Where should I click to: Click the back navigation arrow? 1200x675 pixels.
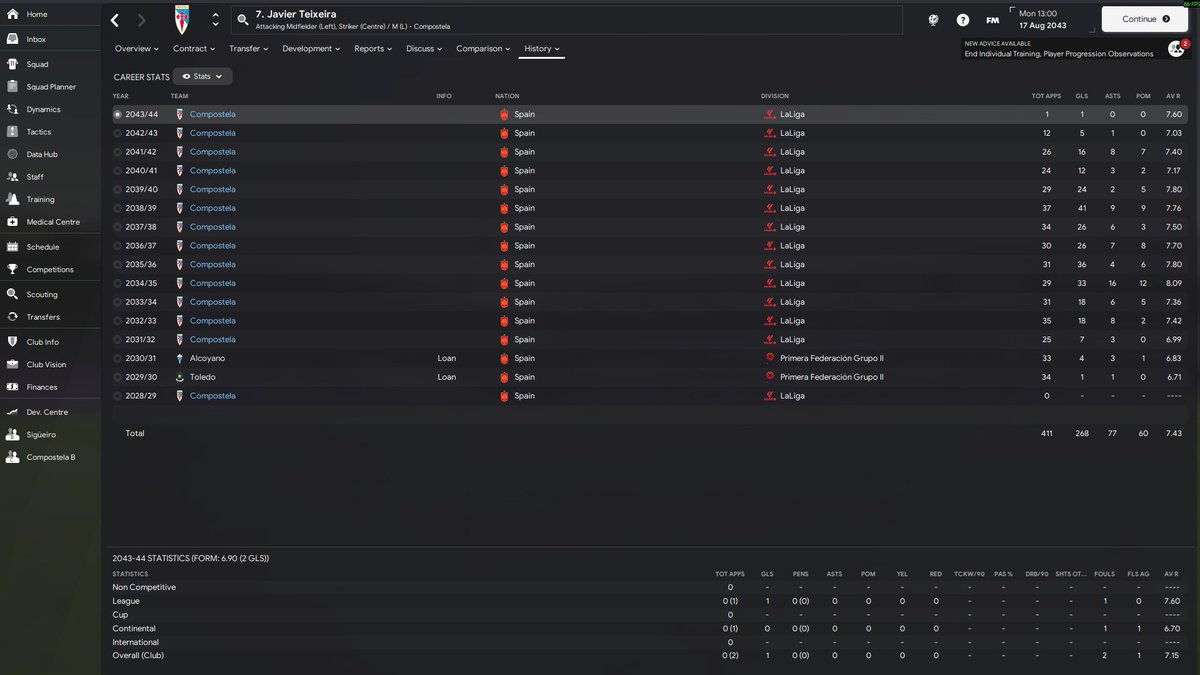(x=115, y=20)
